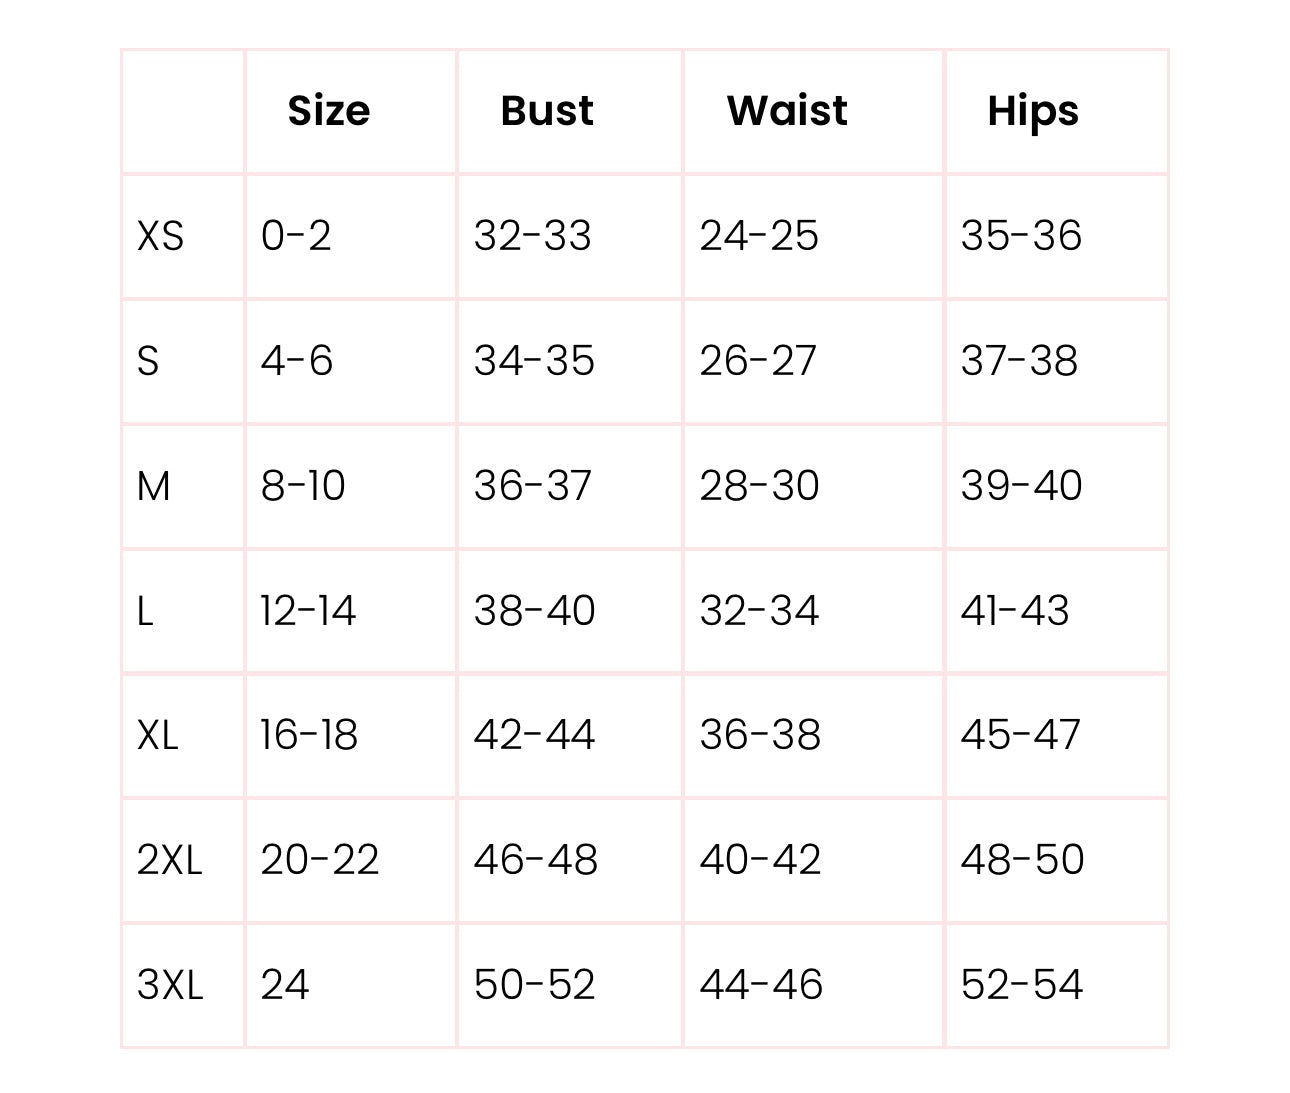This screenshot has height=1093, width=1290.
Task: Select the XS row label
Action: point(160,236)
